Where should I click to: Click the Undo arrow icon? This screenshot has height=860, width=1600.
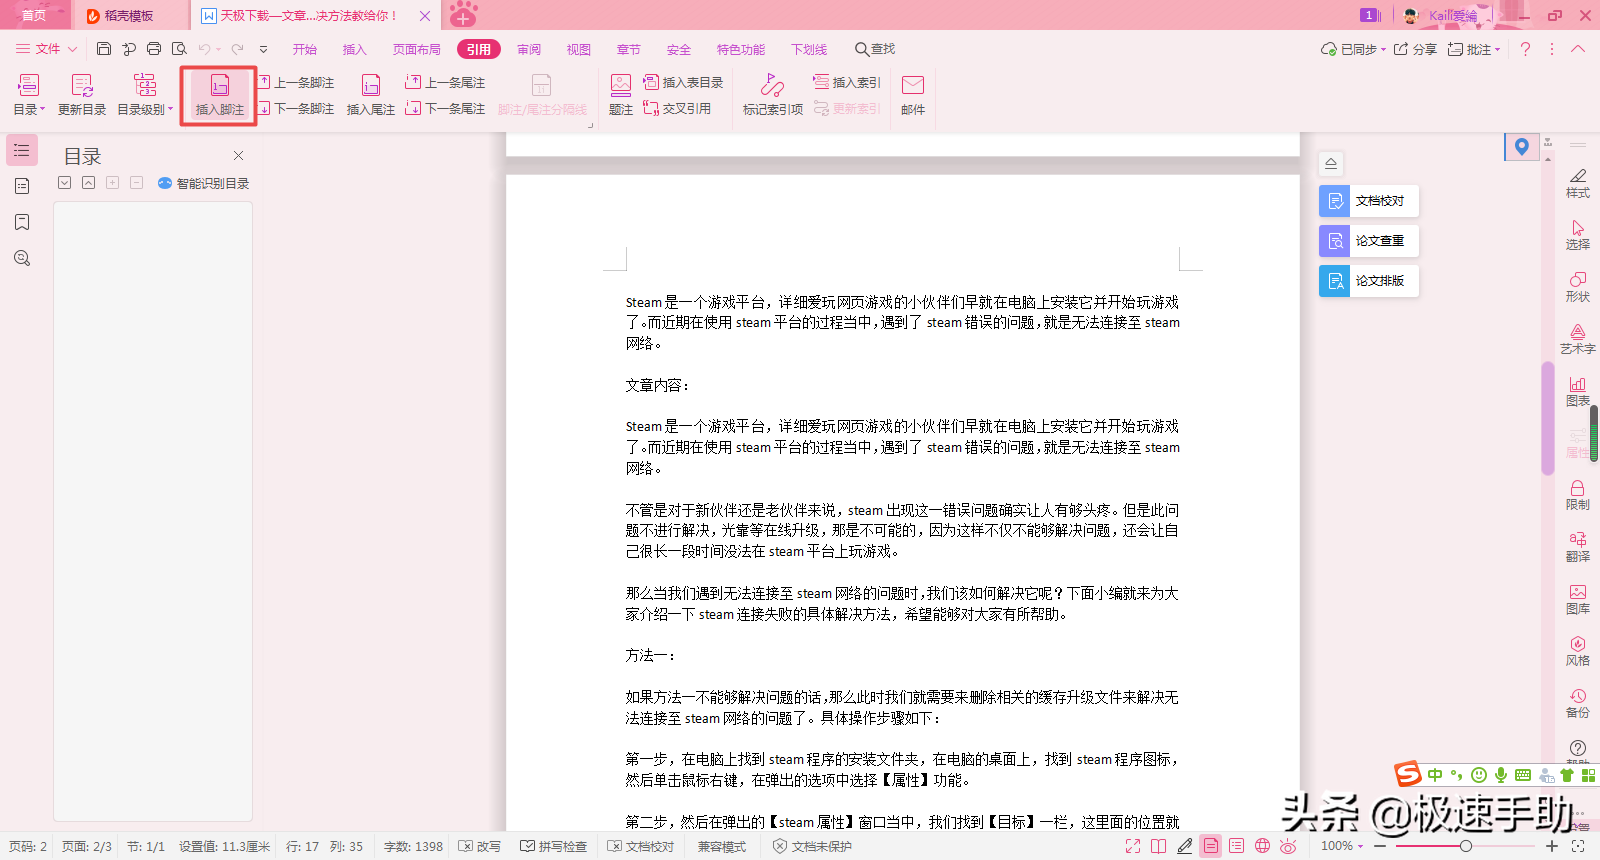pyautogui.click(x=204, y=49)
